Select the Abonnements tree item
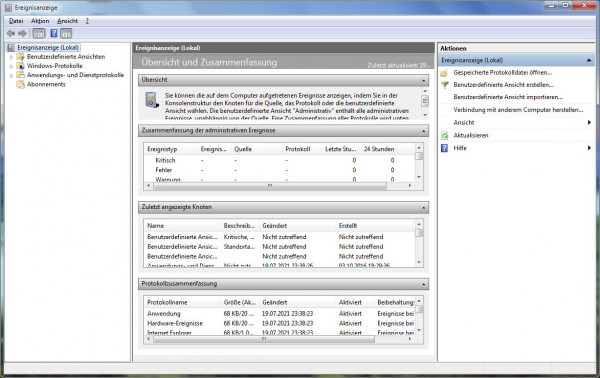Image resolution: width=600 pixels, height=378 pixels. [x=46, y=84]
